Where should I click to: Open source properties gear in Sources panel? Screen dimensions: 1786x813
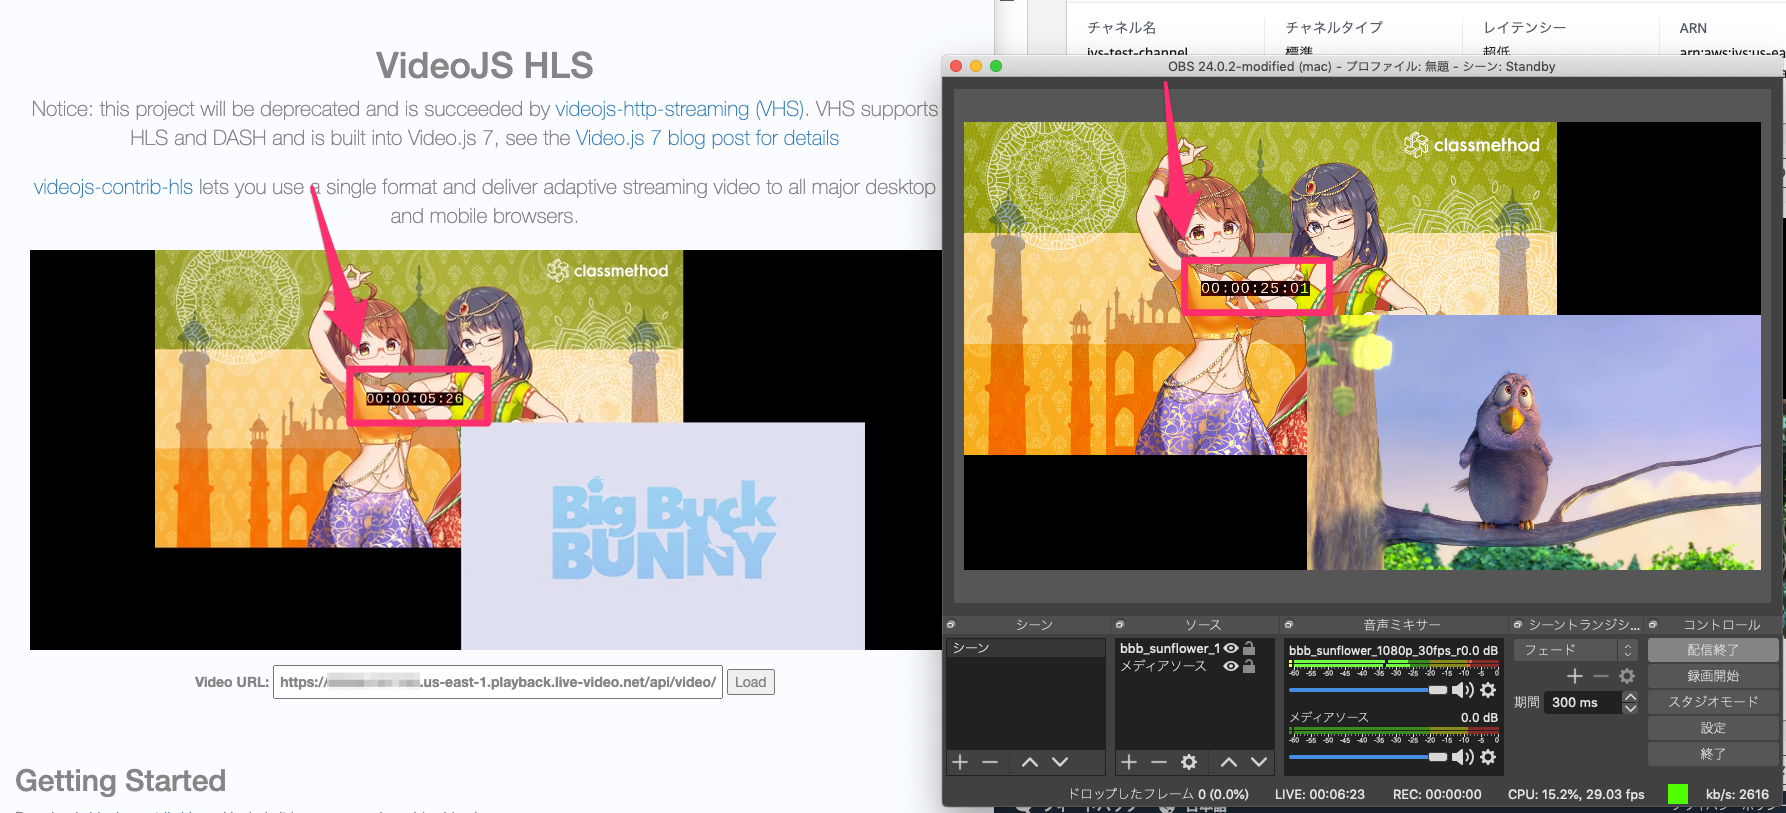[x=1189, y=762]
